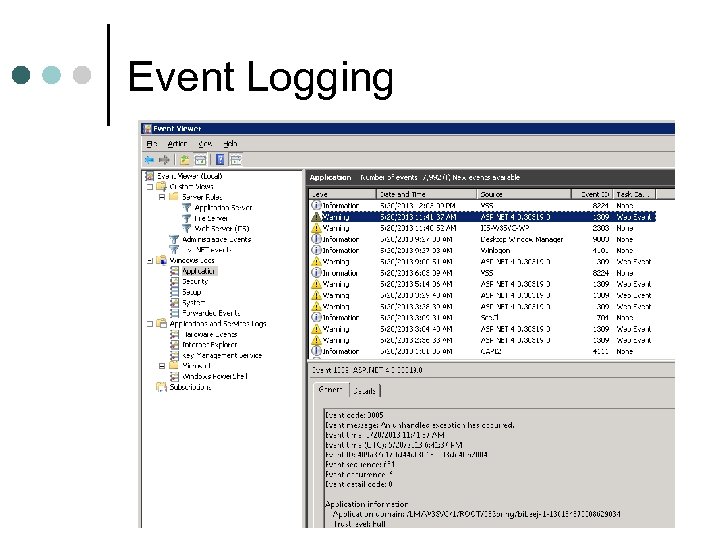Click the Security log icon

pos(174,281)
